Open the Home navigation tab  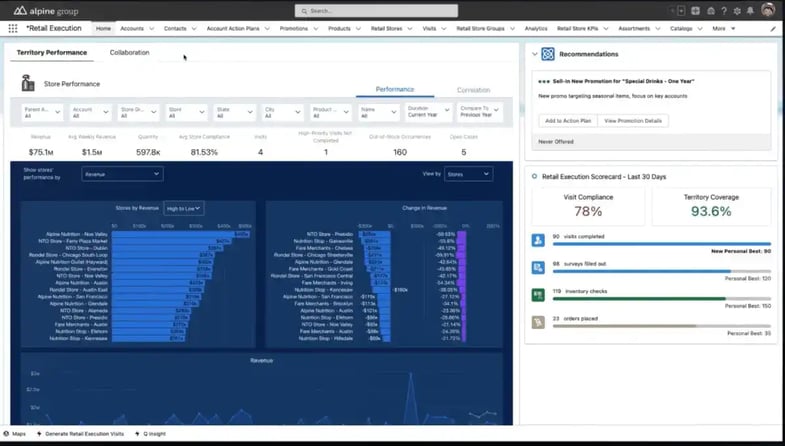[x=103, y=29]
